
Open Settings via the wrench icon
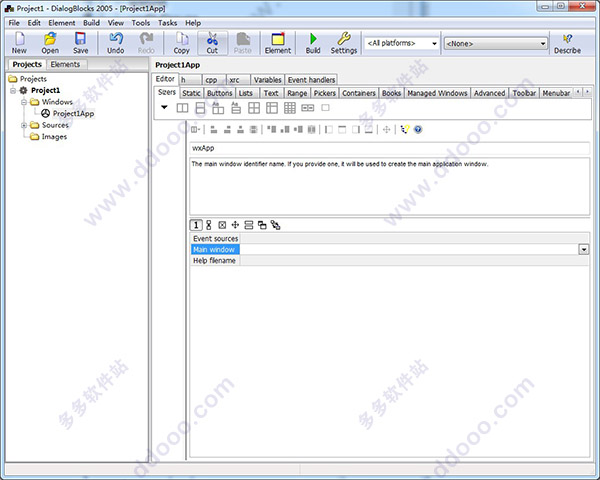(x=344, y=39)
